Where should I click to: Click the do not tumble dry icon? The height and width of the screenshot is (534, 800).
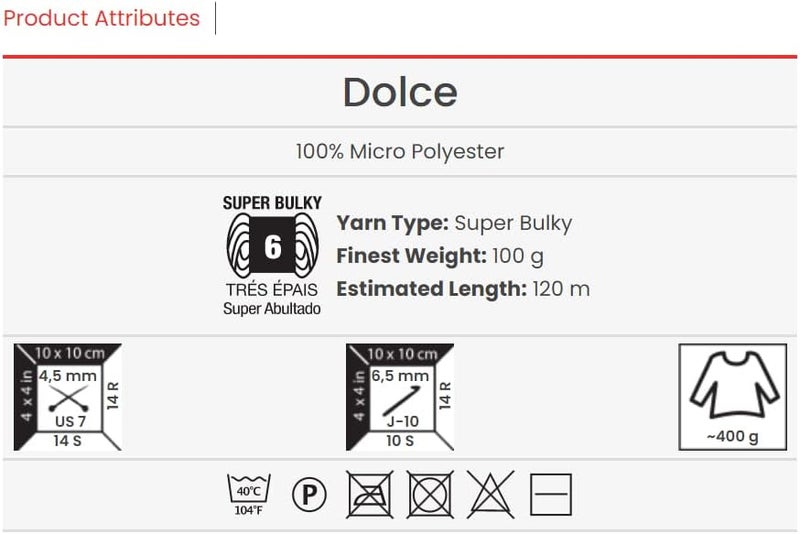point(430,494)
